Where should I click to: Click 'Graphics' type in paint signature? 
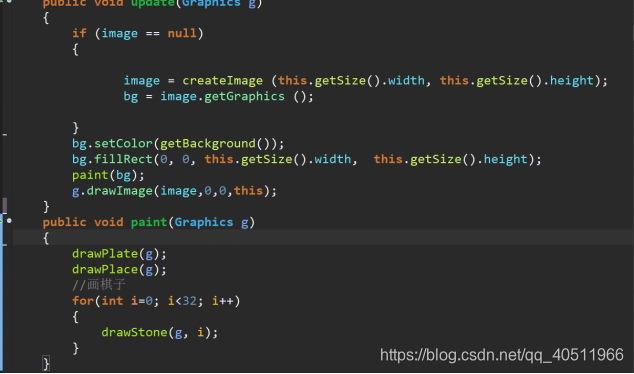point(204,222)
